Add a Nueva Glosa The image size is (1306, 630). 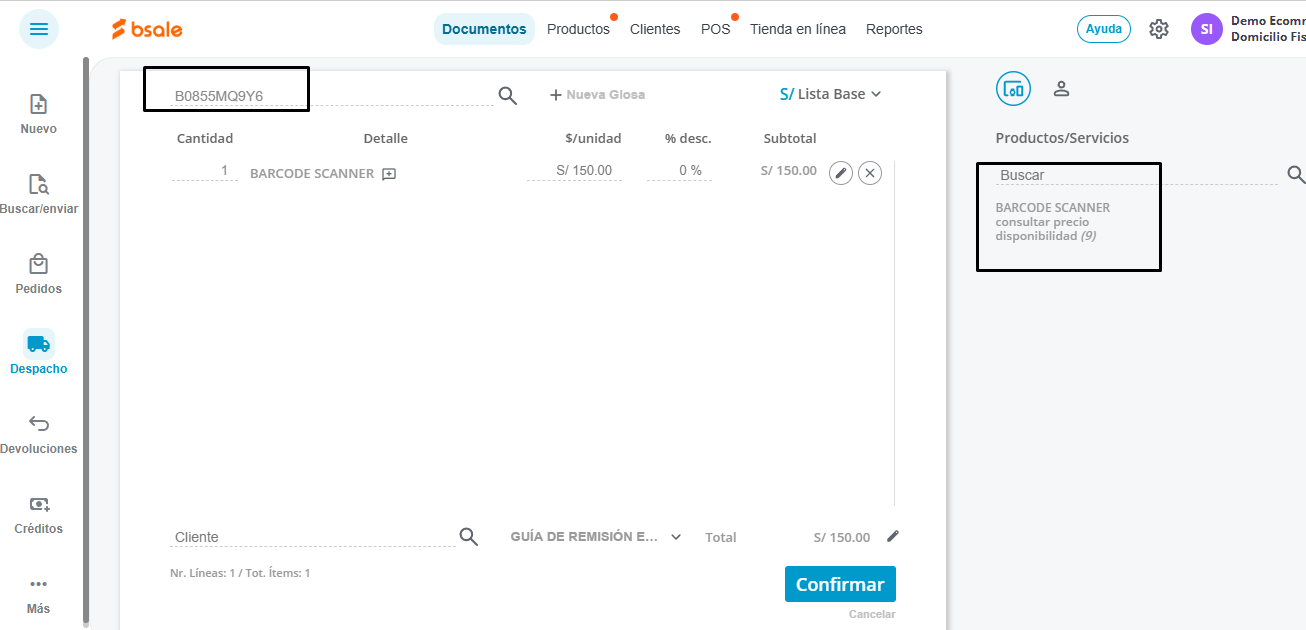598,95
